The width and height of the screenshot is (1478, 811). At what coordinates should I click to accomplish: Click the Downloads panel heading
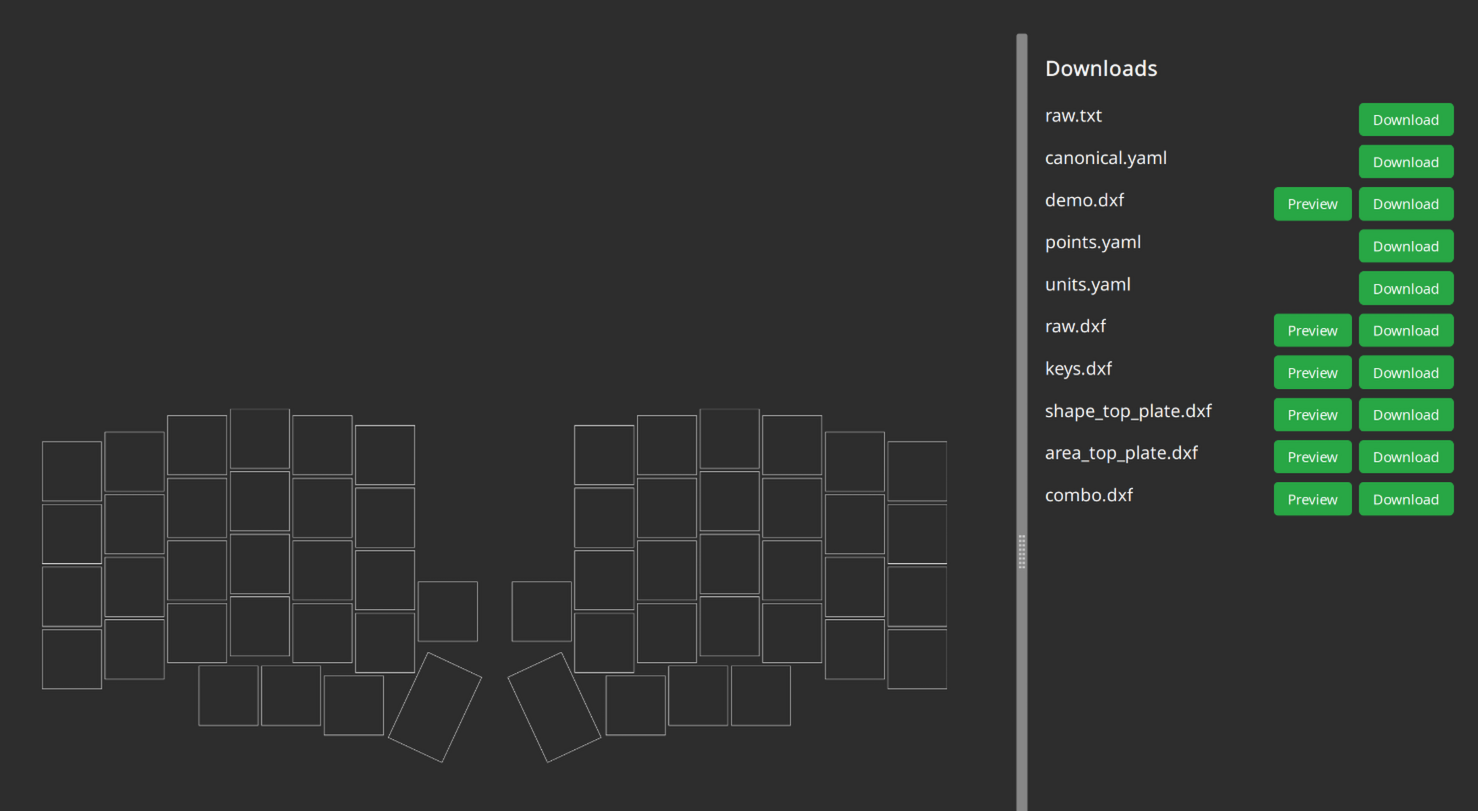click(x=1101, y=68)
